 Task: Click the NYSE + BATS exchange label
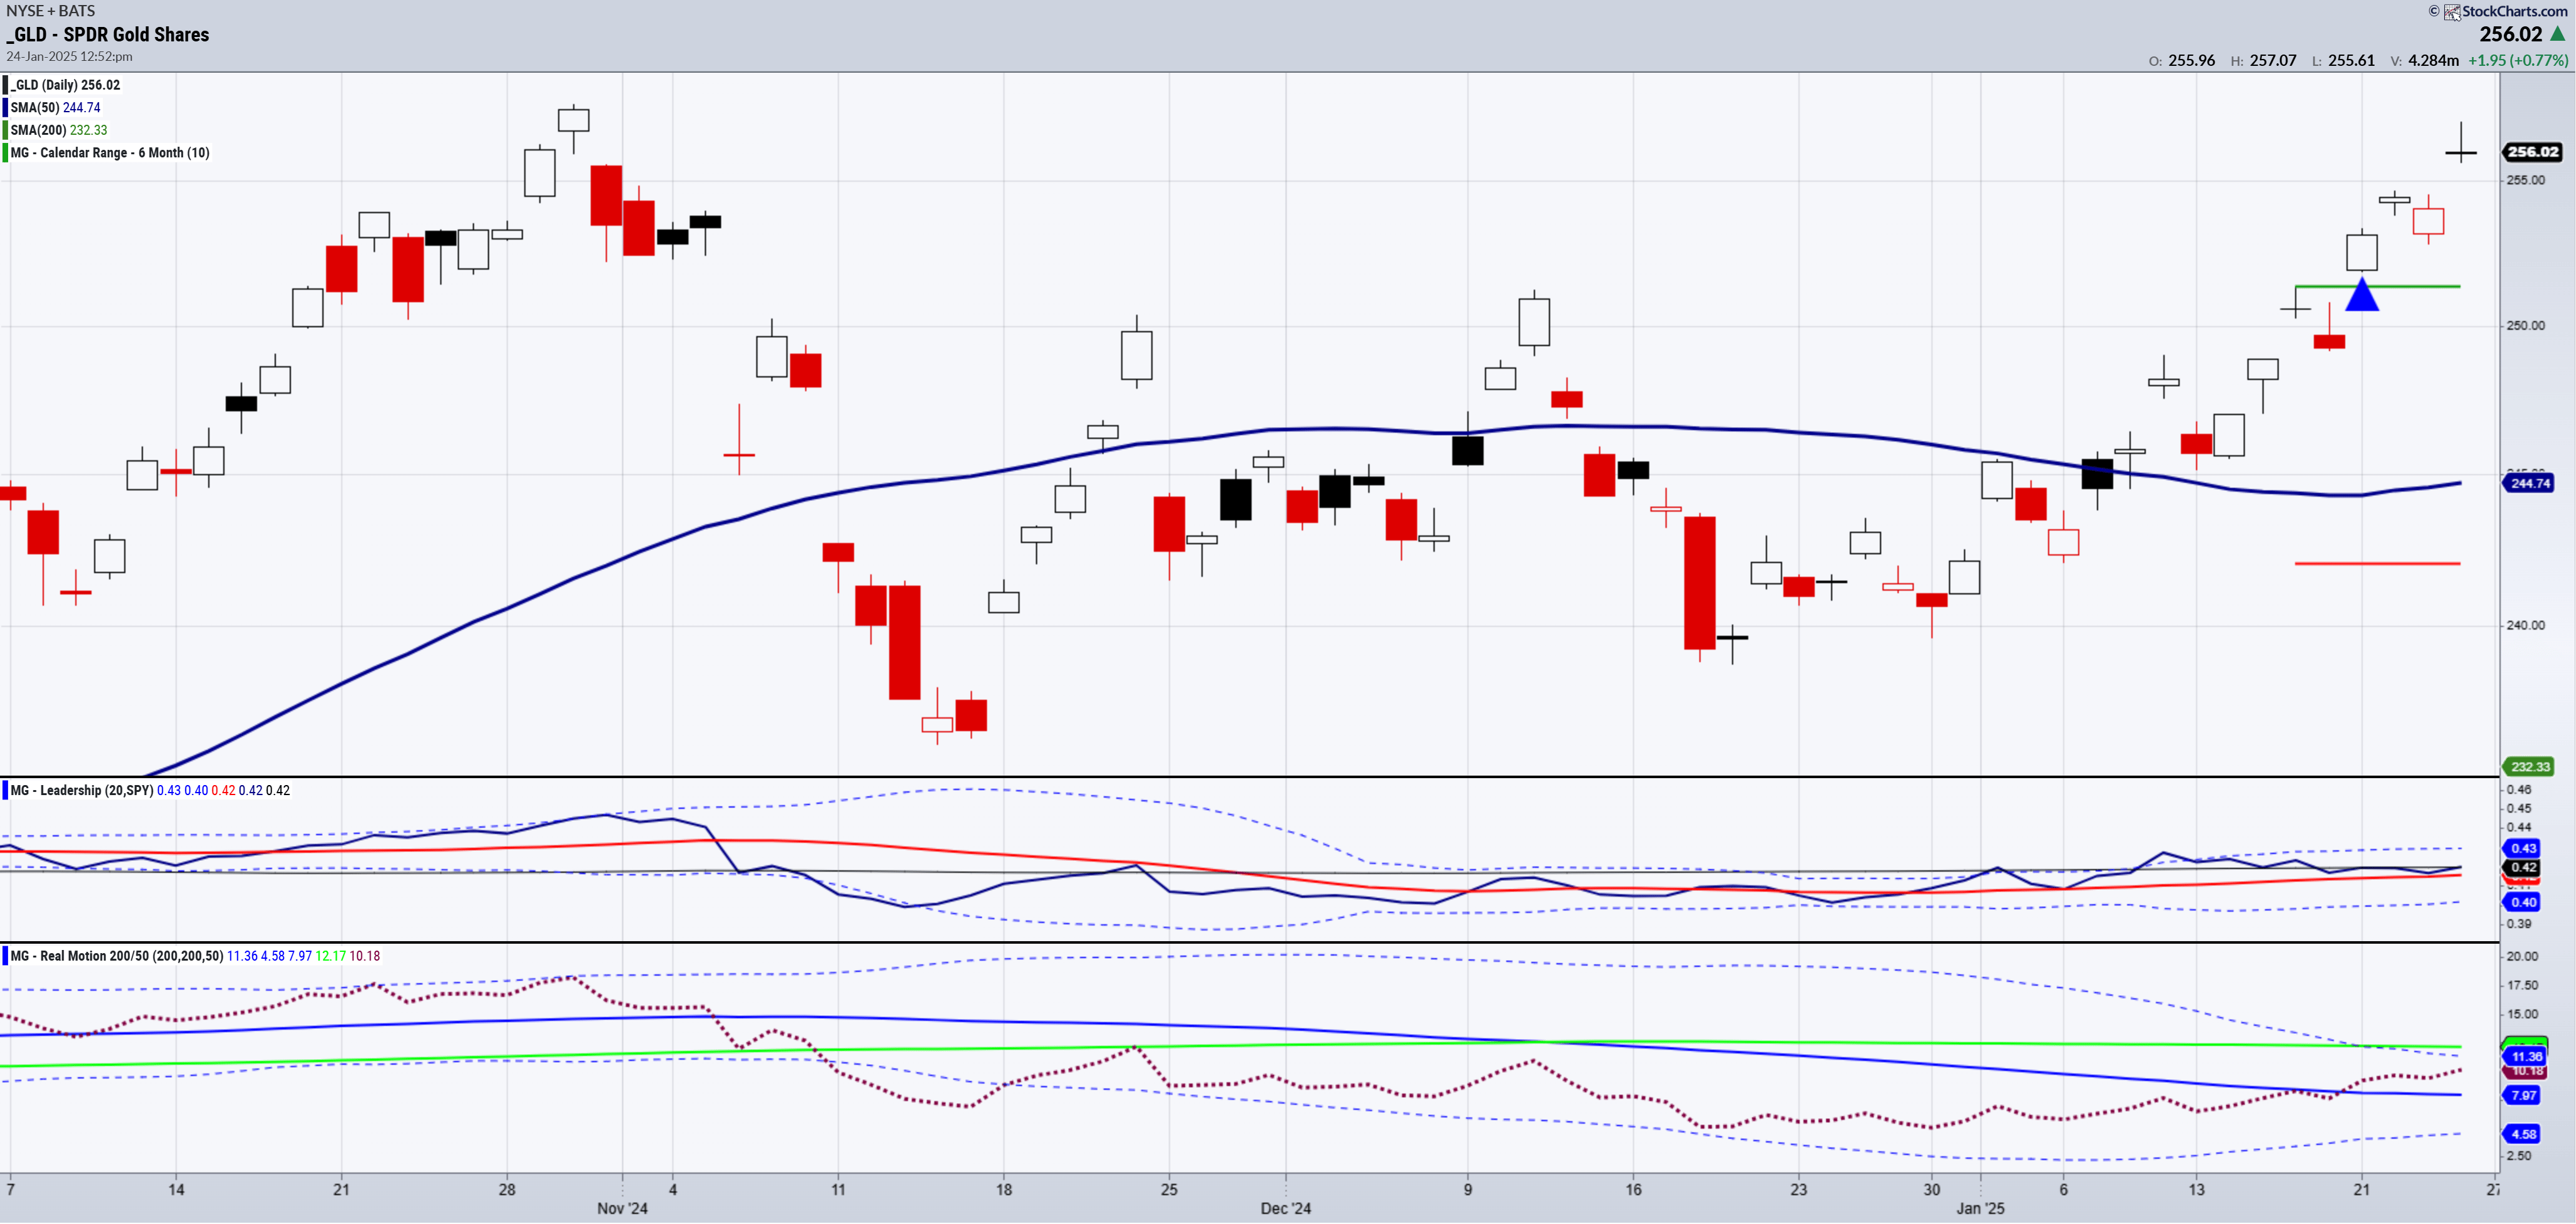pos(50,10)
